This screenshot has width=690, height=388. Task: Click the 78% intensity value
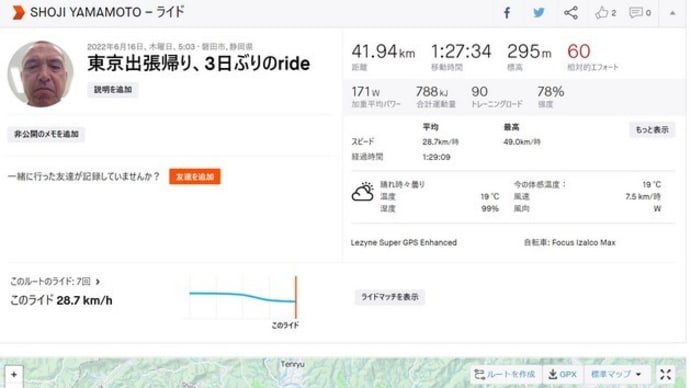tap(551, 92)
